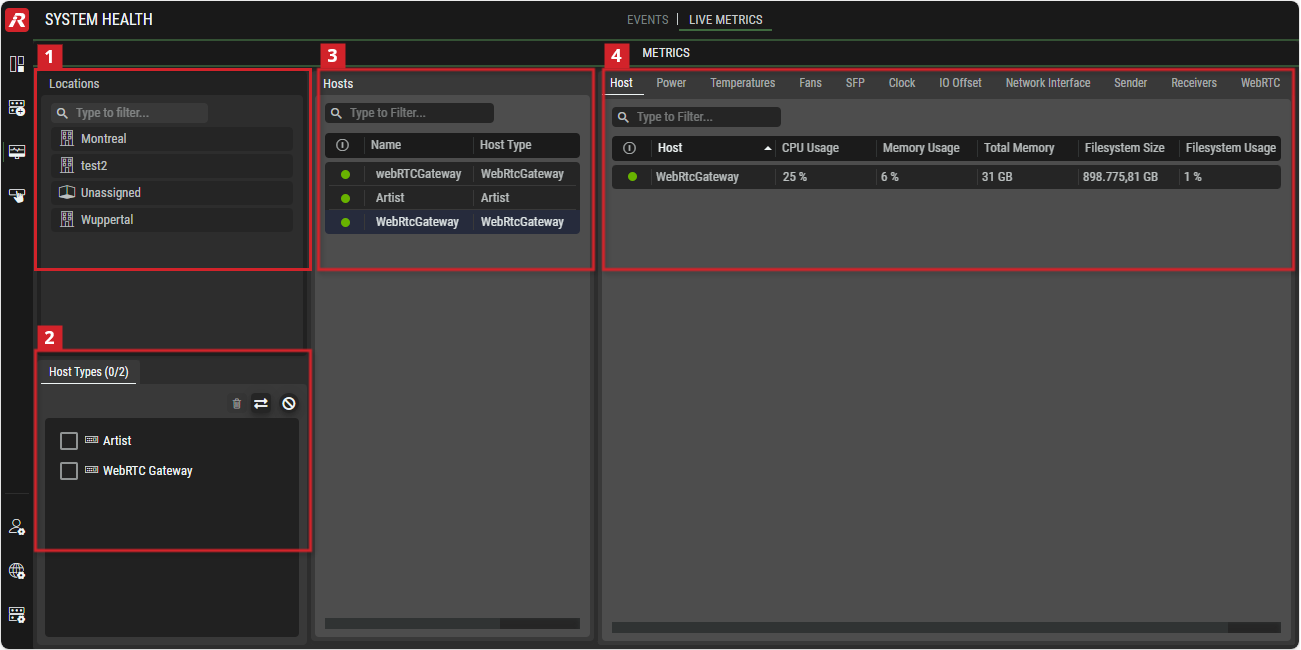Focus the Metrics filter input
Image resolution: width=1301 pixels, height=650 pixels.
pos(696,117)
